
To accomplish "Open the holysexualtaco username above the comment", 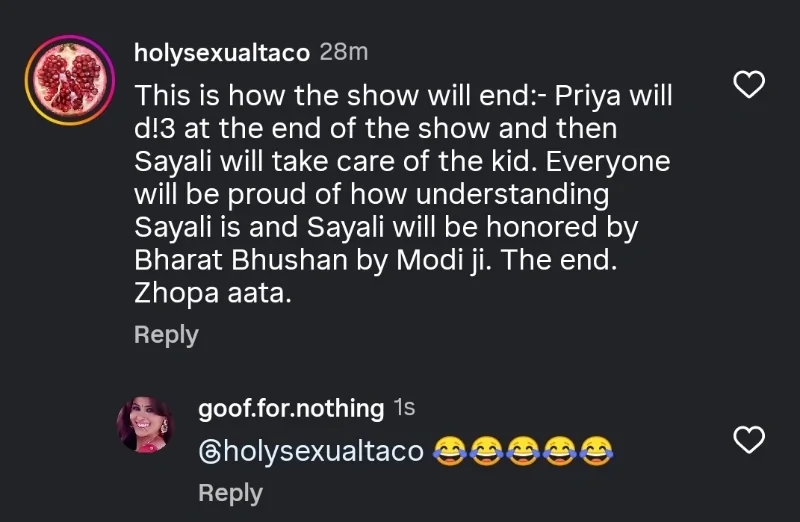I will tap(222, 53).
